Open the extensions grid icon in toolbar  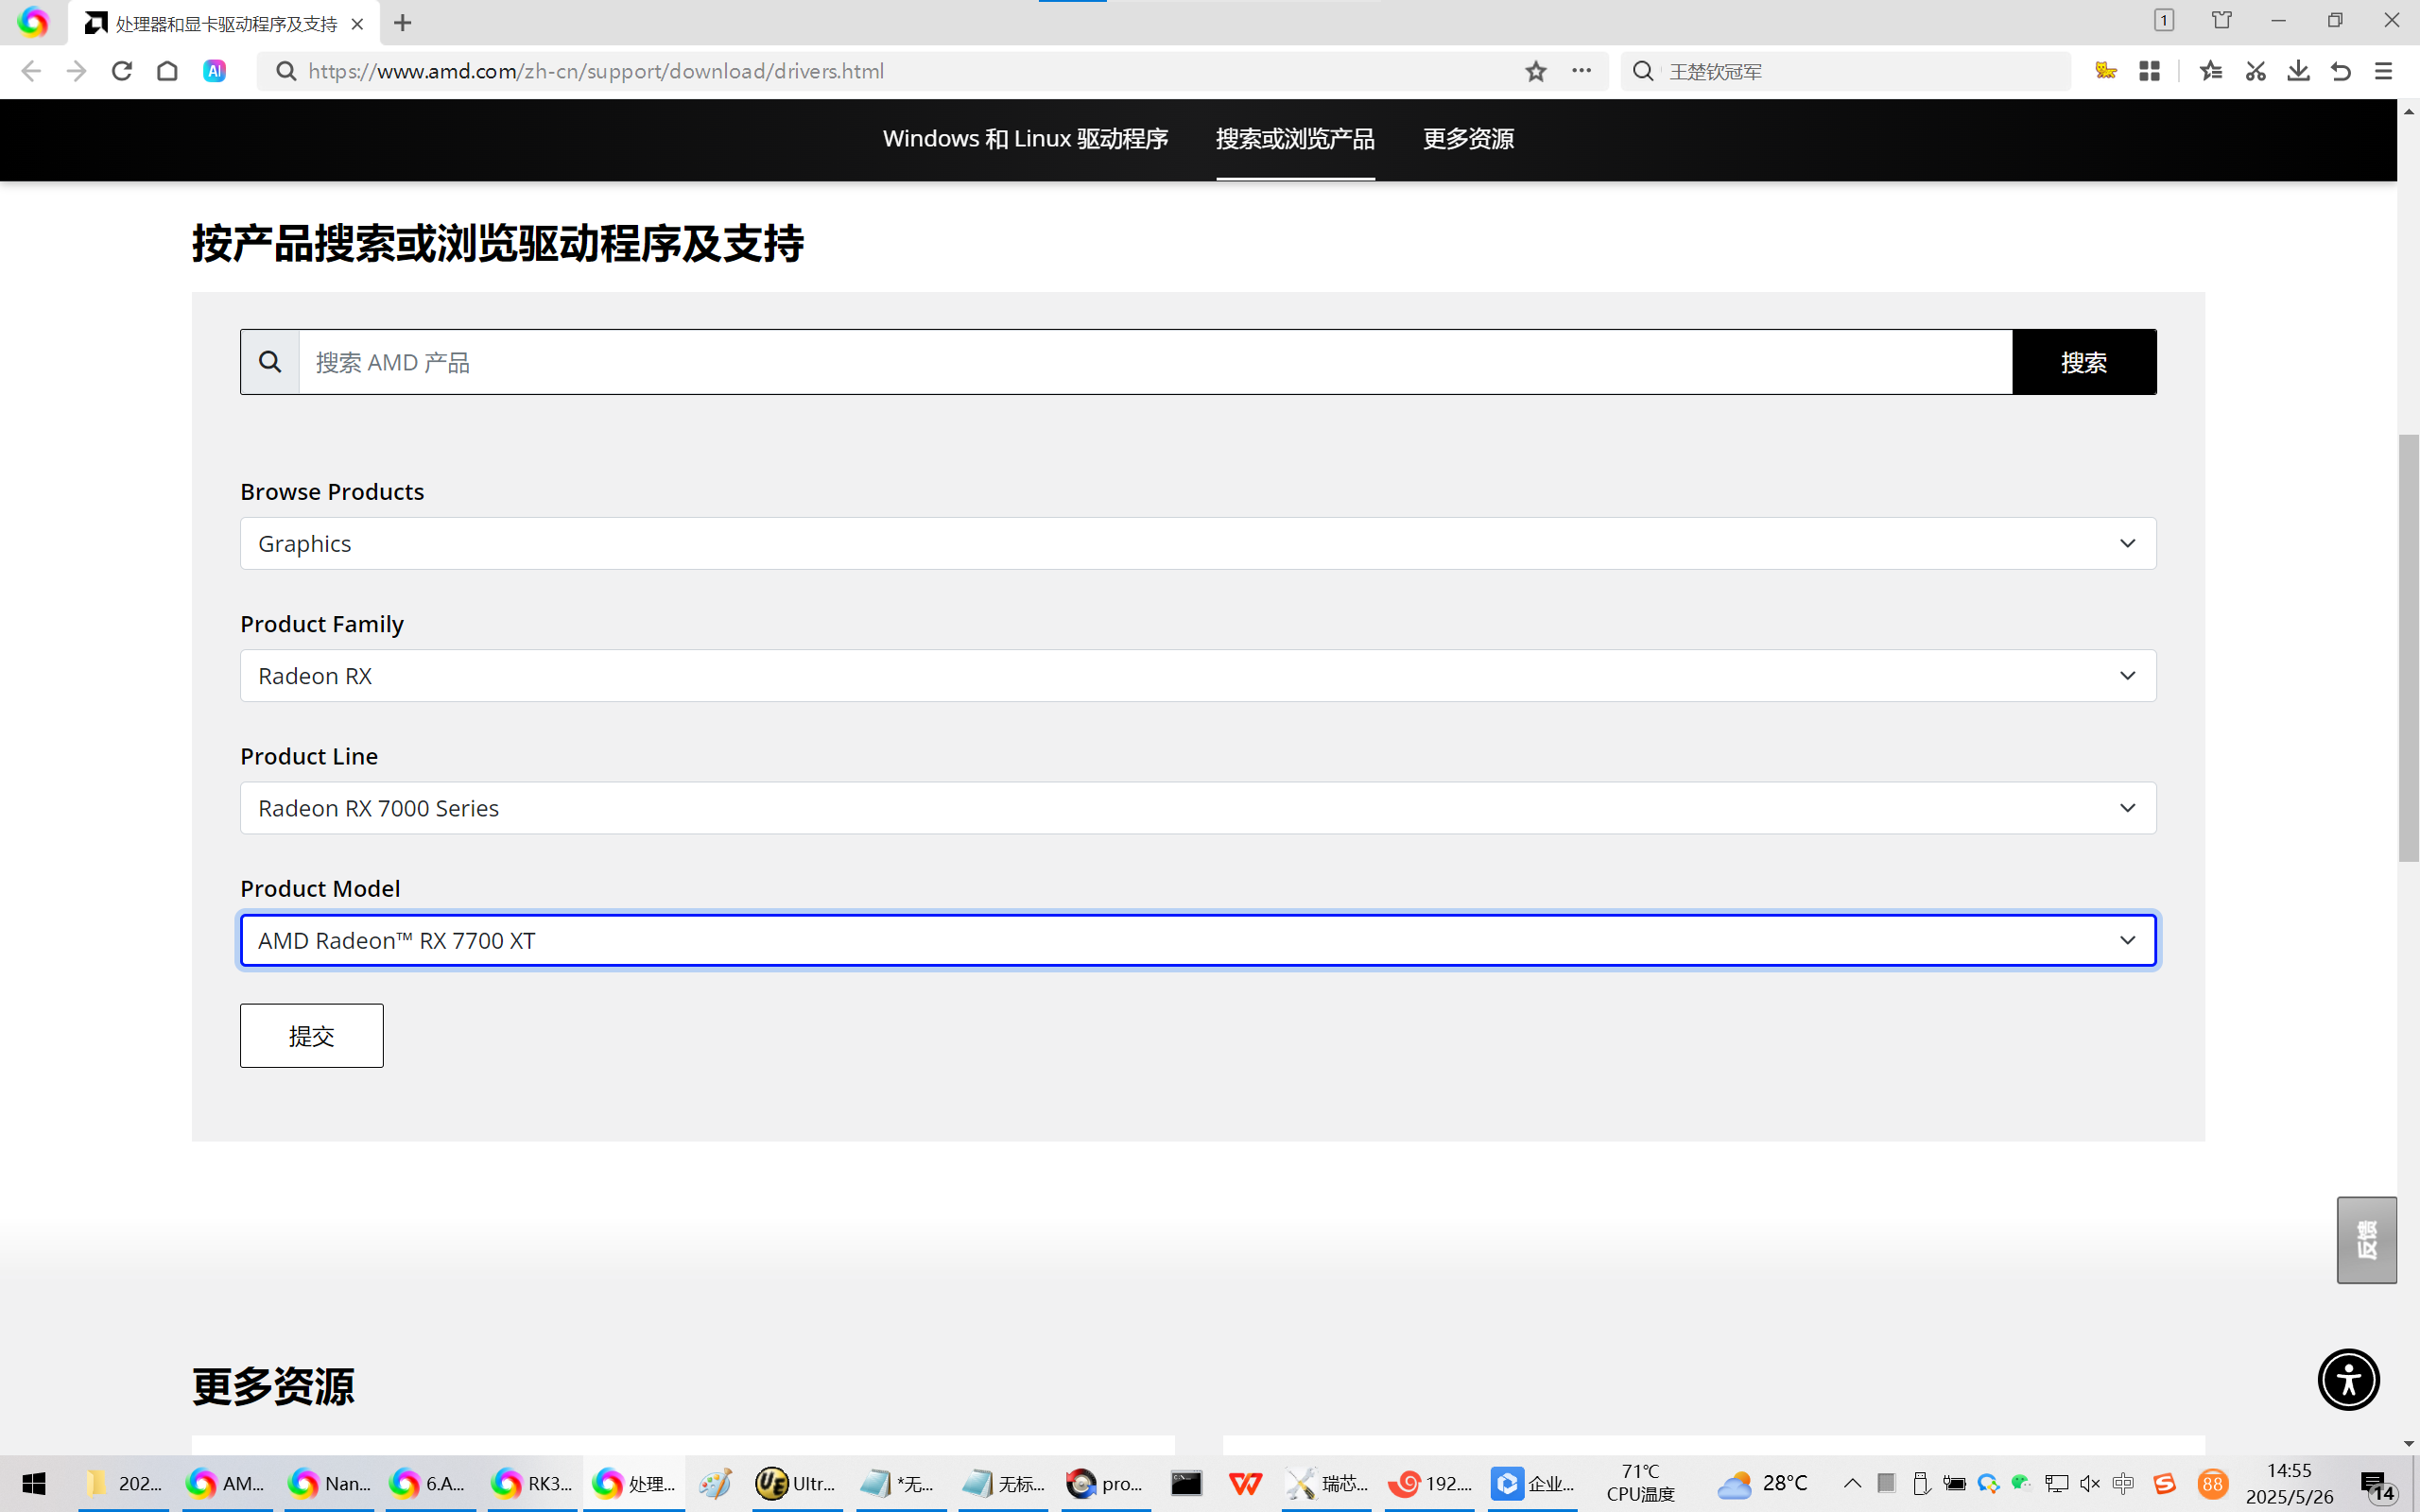click(x=2149, y=71)
